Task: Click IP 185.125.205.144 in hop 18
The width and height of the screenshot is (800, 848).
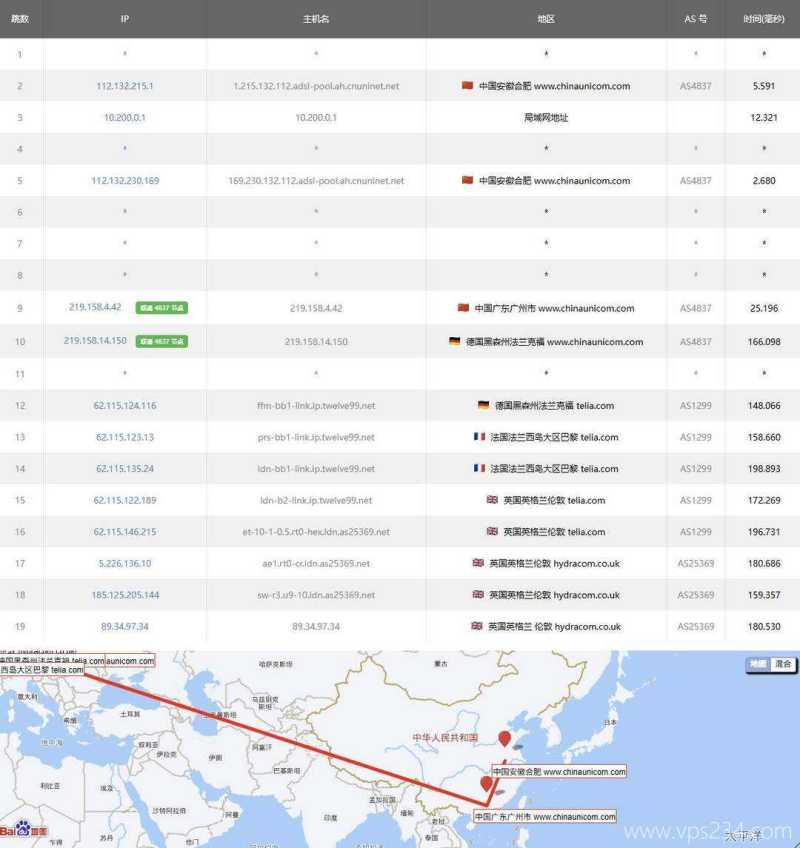Action: click(x=125, y=595)
